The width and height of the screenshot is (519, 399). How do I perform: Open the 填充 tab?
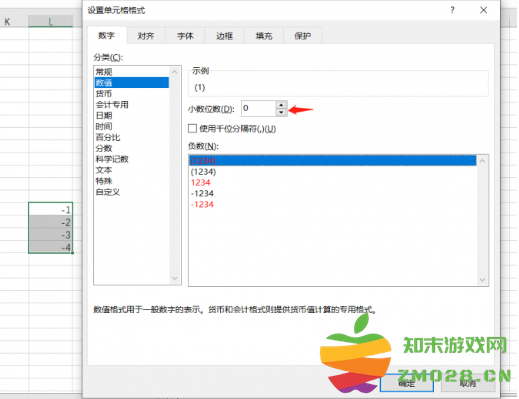[x=264, y=36]
